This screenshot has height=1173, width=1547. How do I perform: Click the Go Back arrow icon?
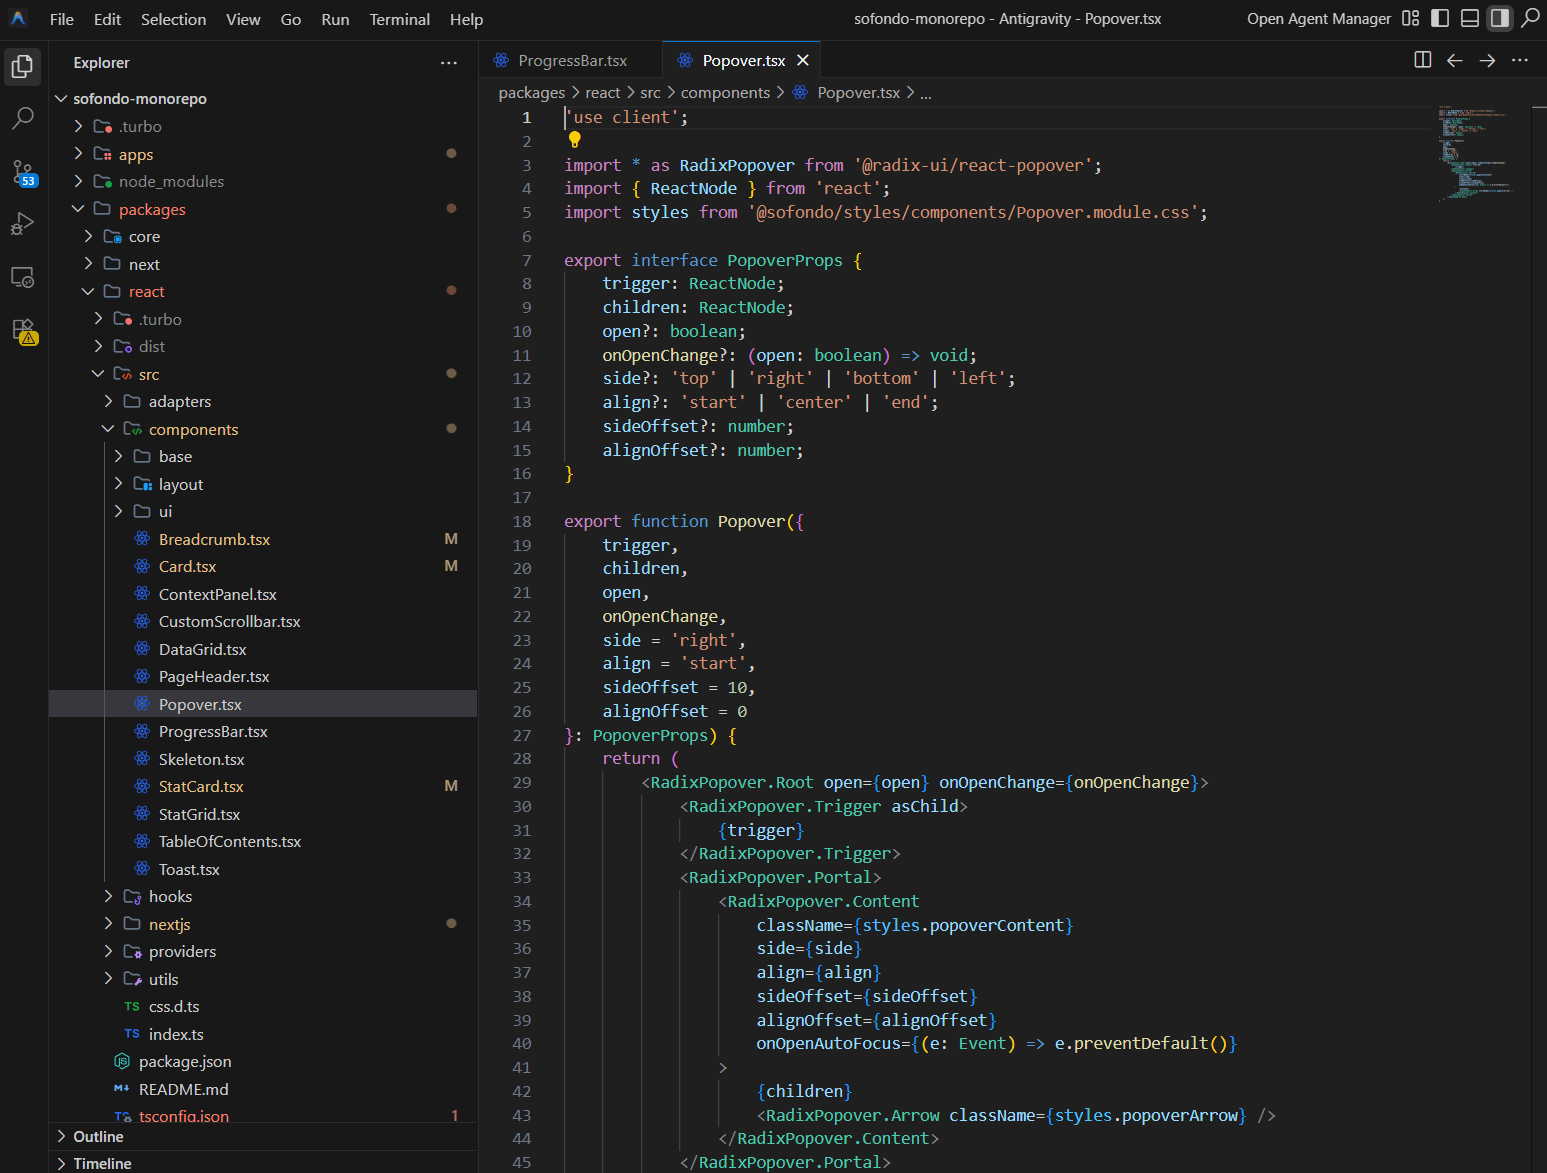(1455, 60)
